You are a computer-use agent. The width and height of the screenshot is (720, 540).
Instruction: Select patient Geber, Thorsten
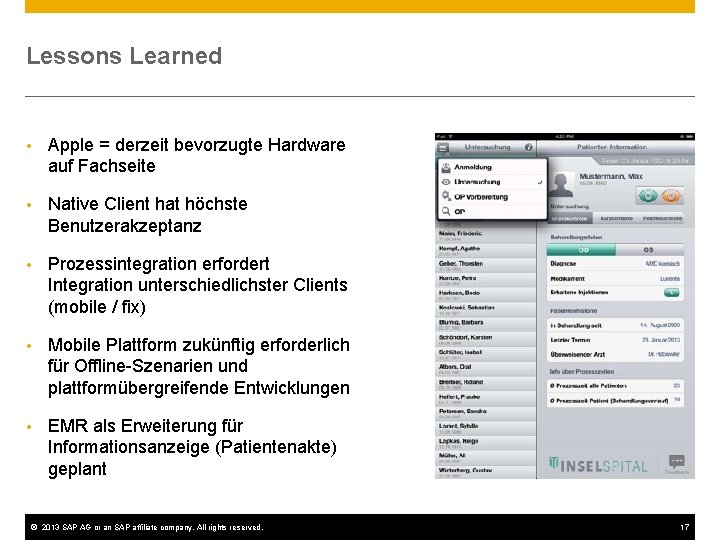pos(485,265)
